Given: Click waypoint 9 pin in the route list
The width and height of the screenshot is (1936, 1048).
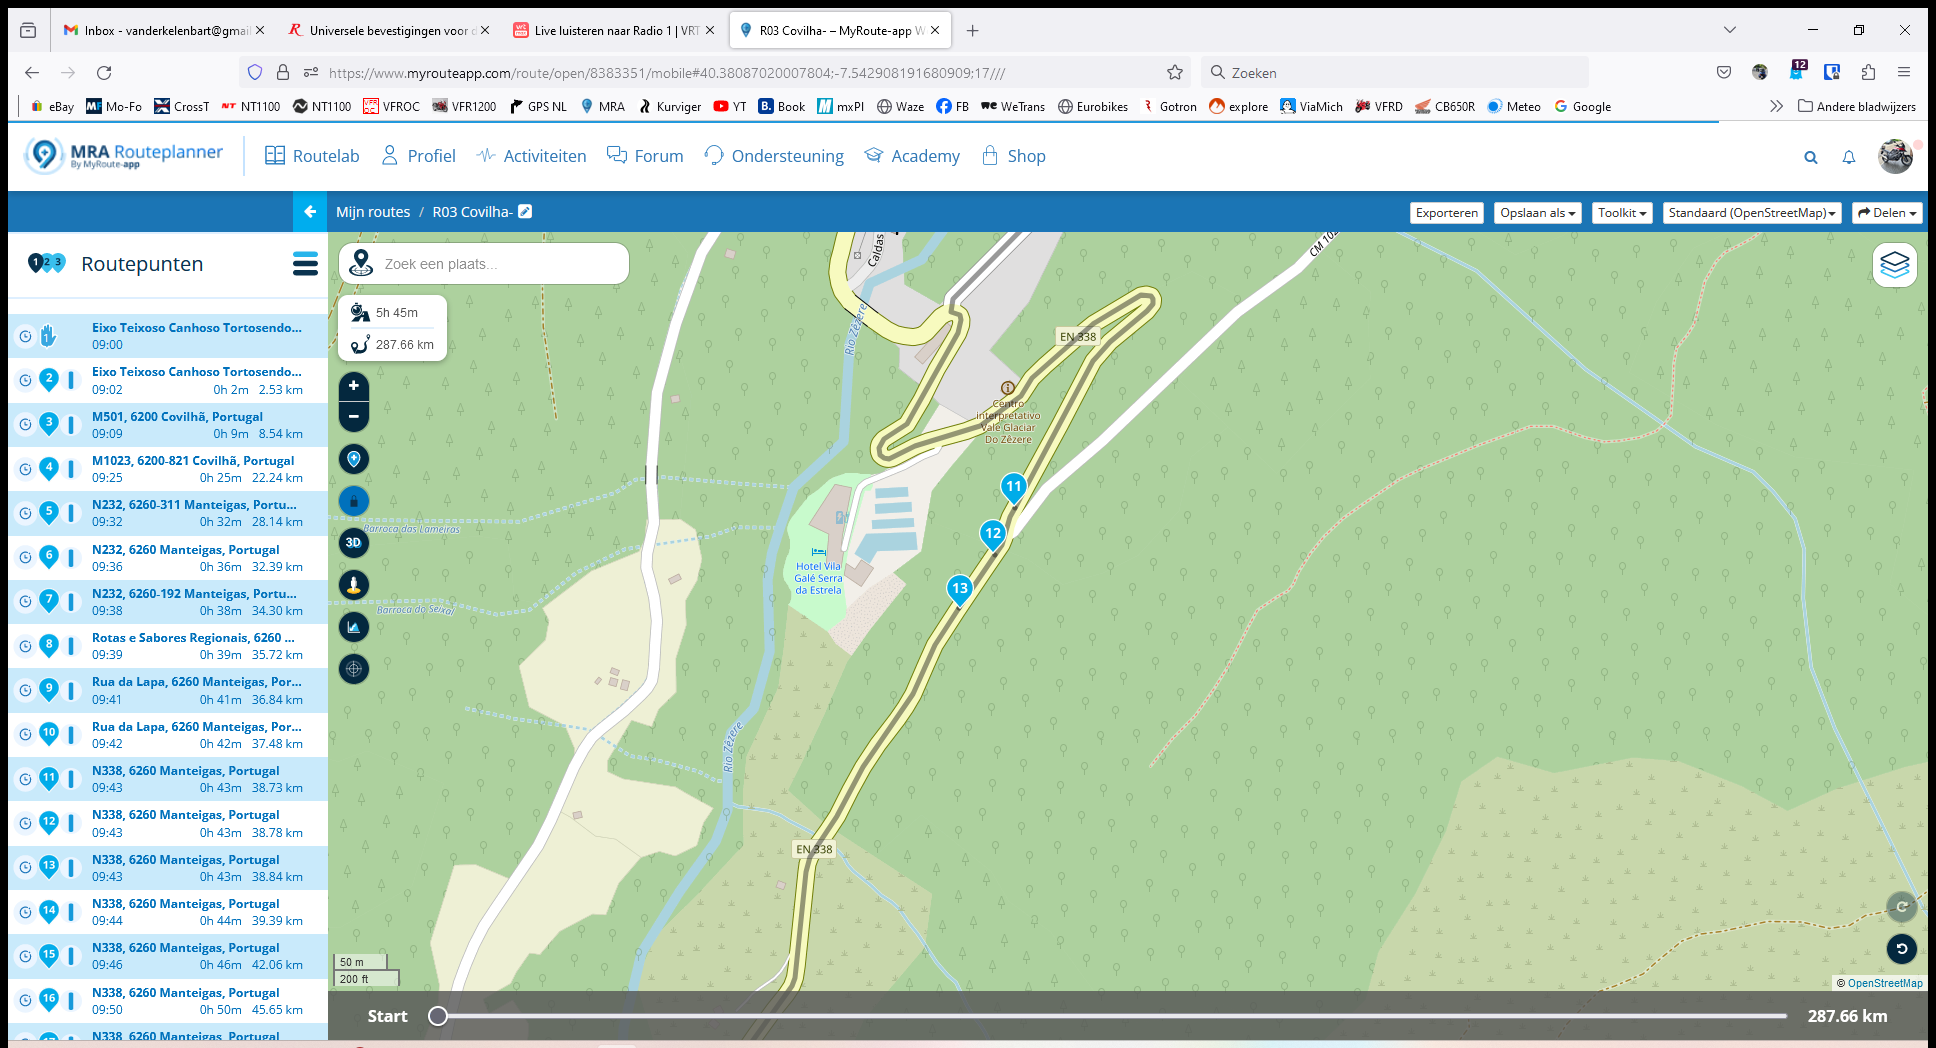Looking at the screenshot, I should click(49, 689).
